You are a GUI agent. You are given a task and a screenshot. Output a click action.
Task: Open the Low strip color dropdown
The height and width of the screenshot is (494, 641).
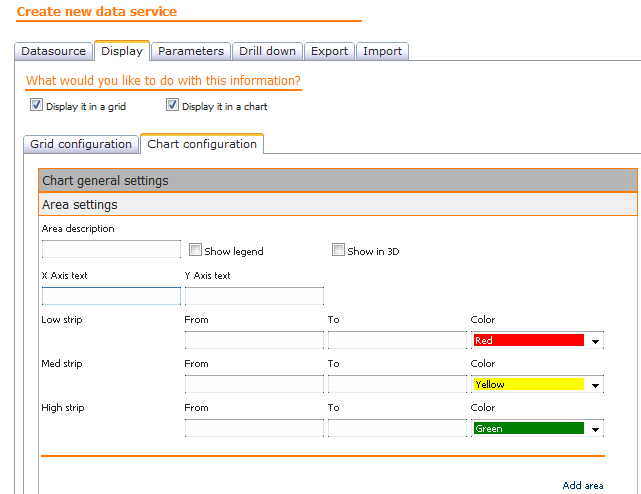pos(596,341)
